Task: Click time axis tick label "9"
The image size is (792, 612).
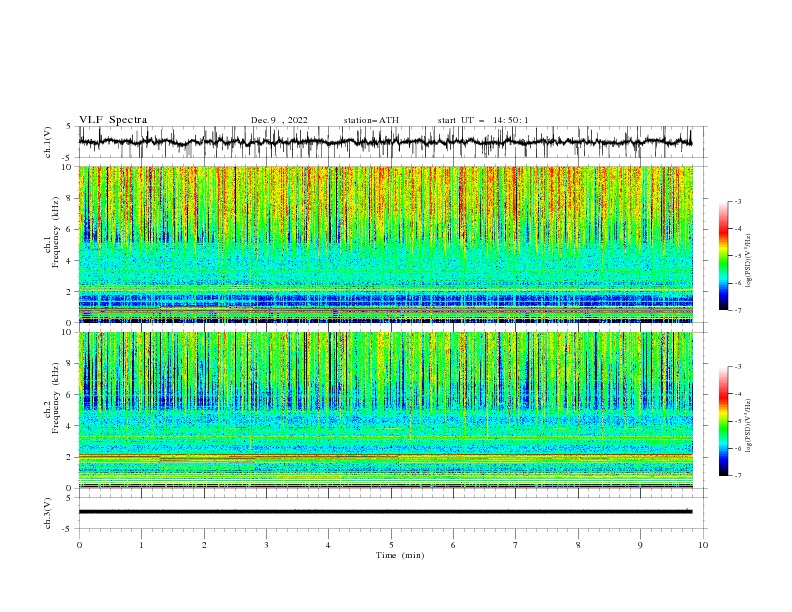Action: 640,545
